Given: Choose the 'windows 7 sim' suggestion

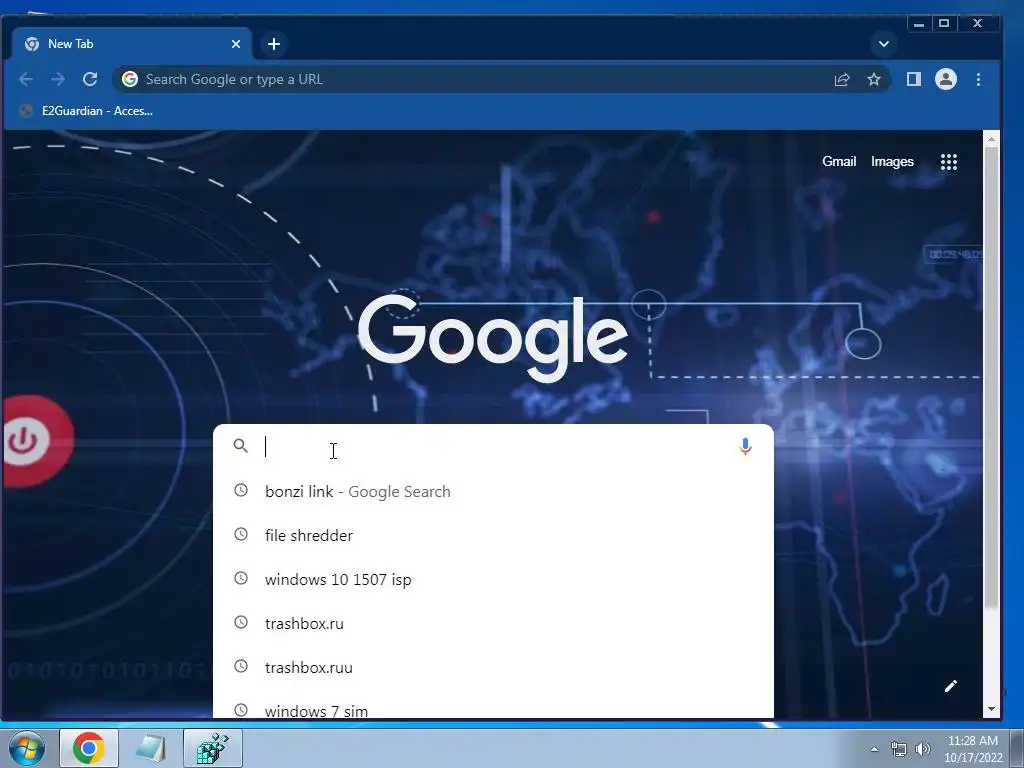Looking at the screenshot, I should coord(493,705).
